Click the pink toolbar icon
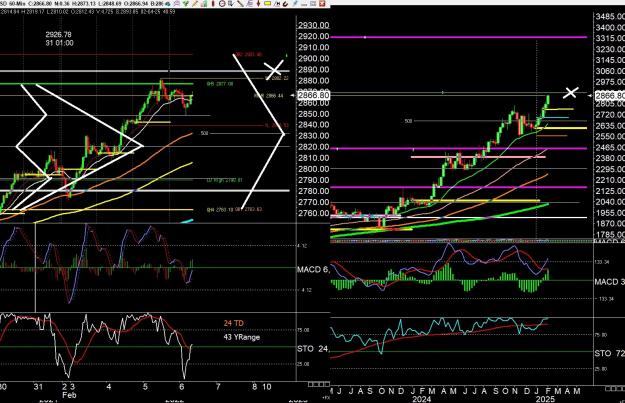The image size is (625, 403). (177, 4)
